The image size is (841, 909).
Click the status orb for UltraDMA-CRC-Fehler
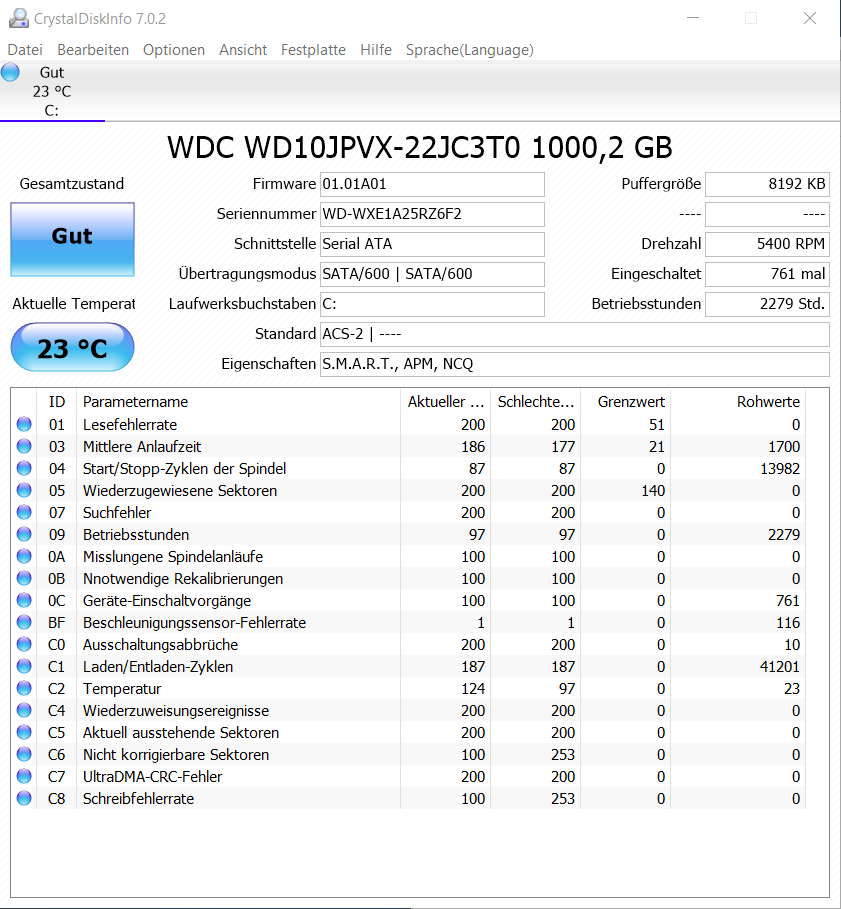[24, 777]
